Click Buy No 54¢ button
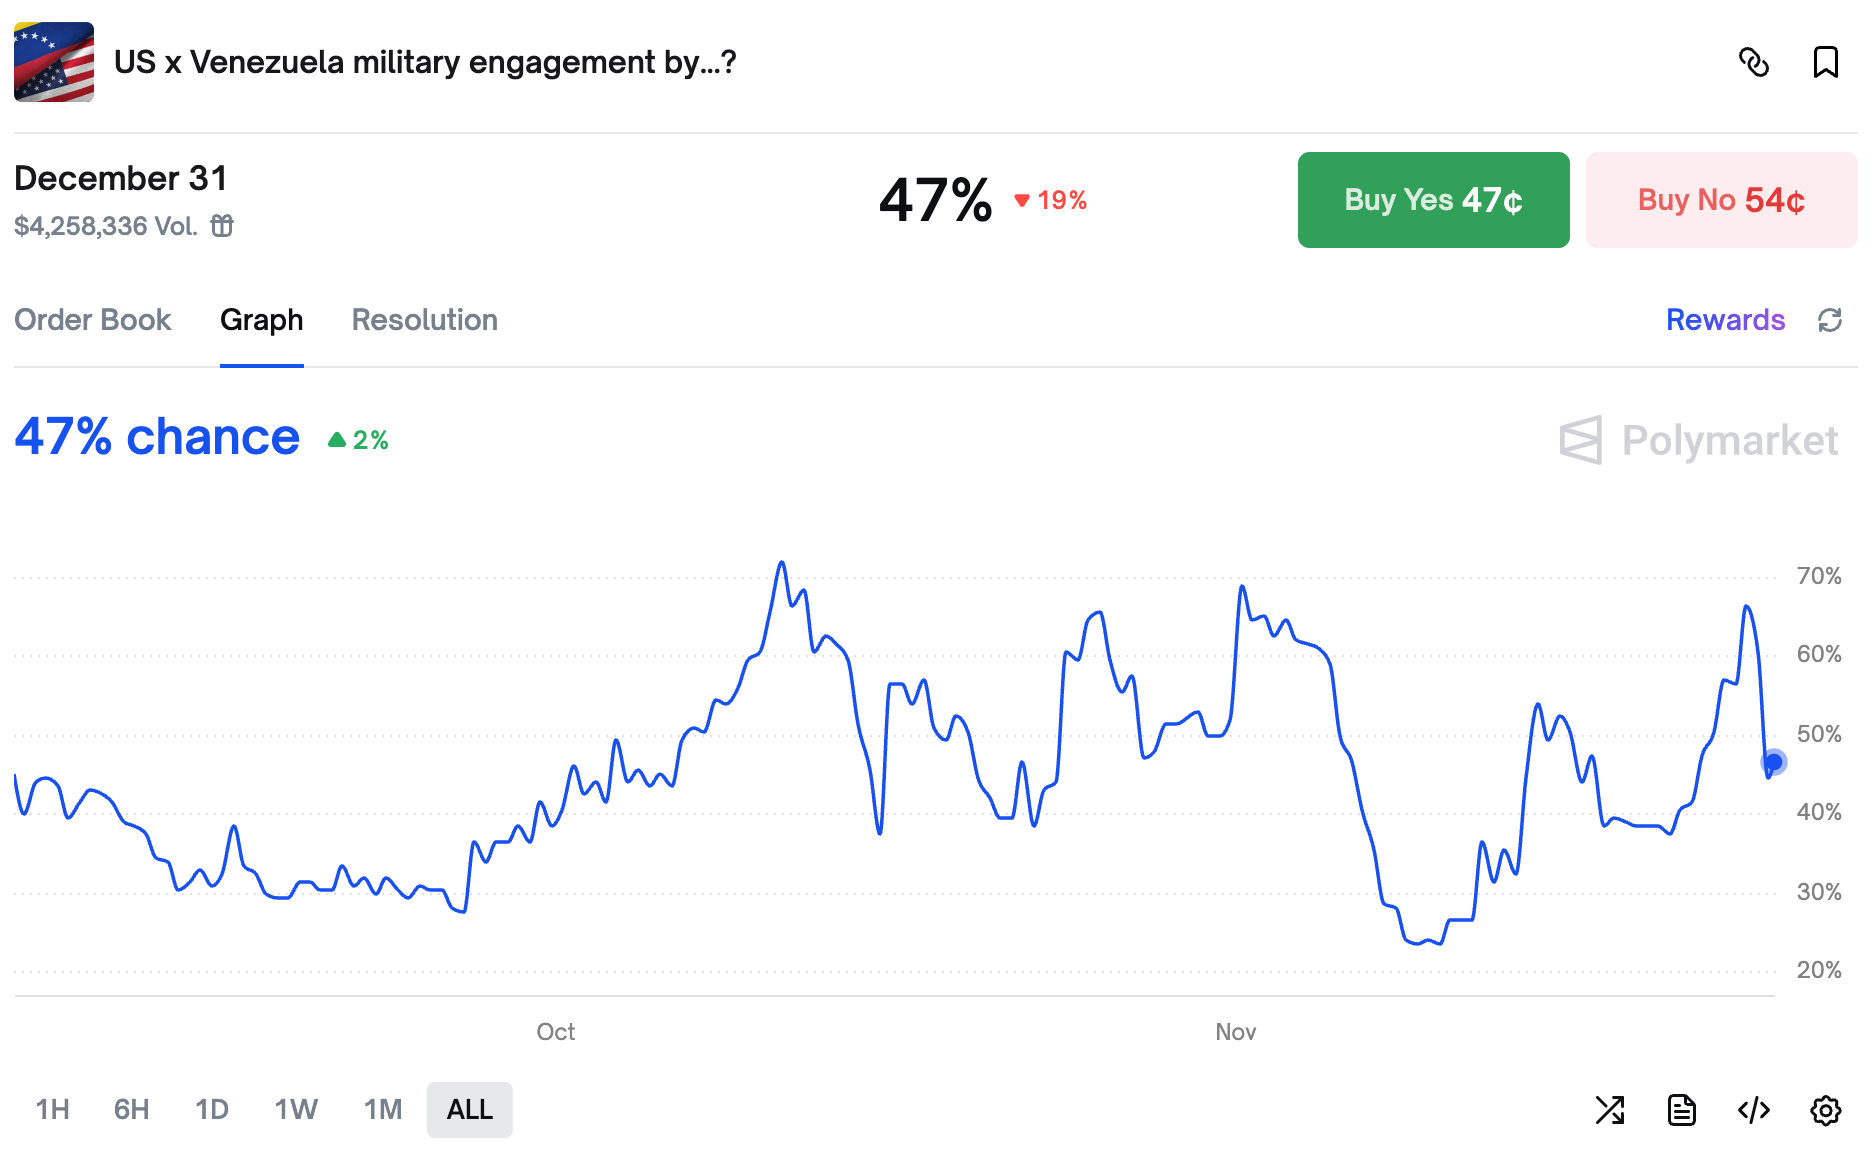The width and height of the screenshot is (1872, 1150). click(x=1721, y=200)
